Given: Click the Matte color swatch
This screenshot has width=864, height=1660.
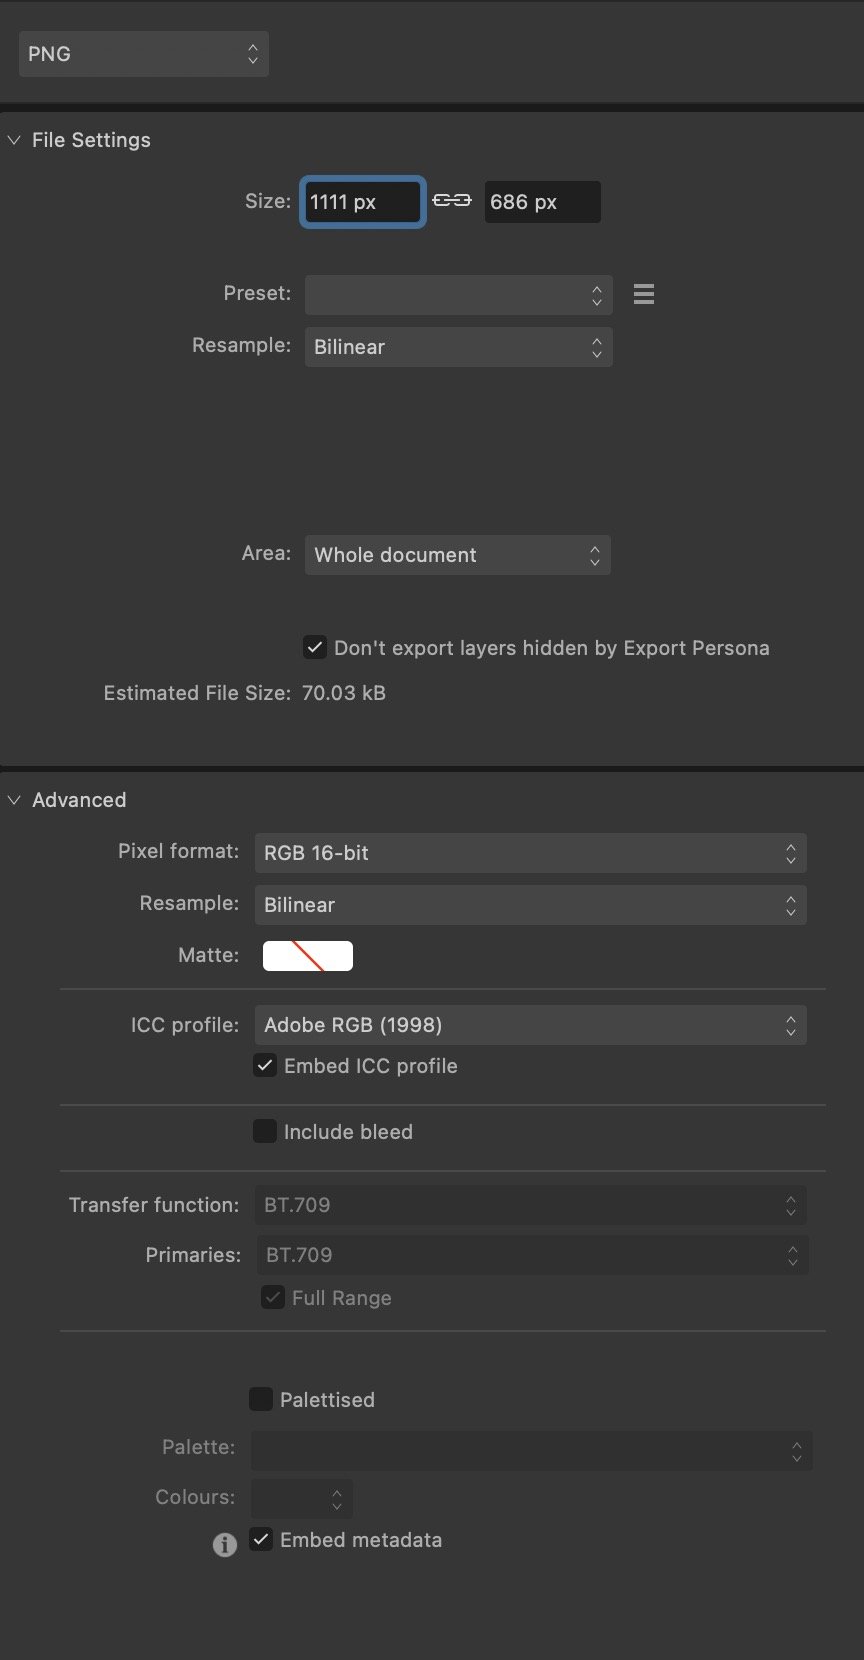Looking at the screenshot, I should pos(308,956).
